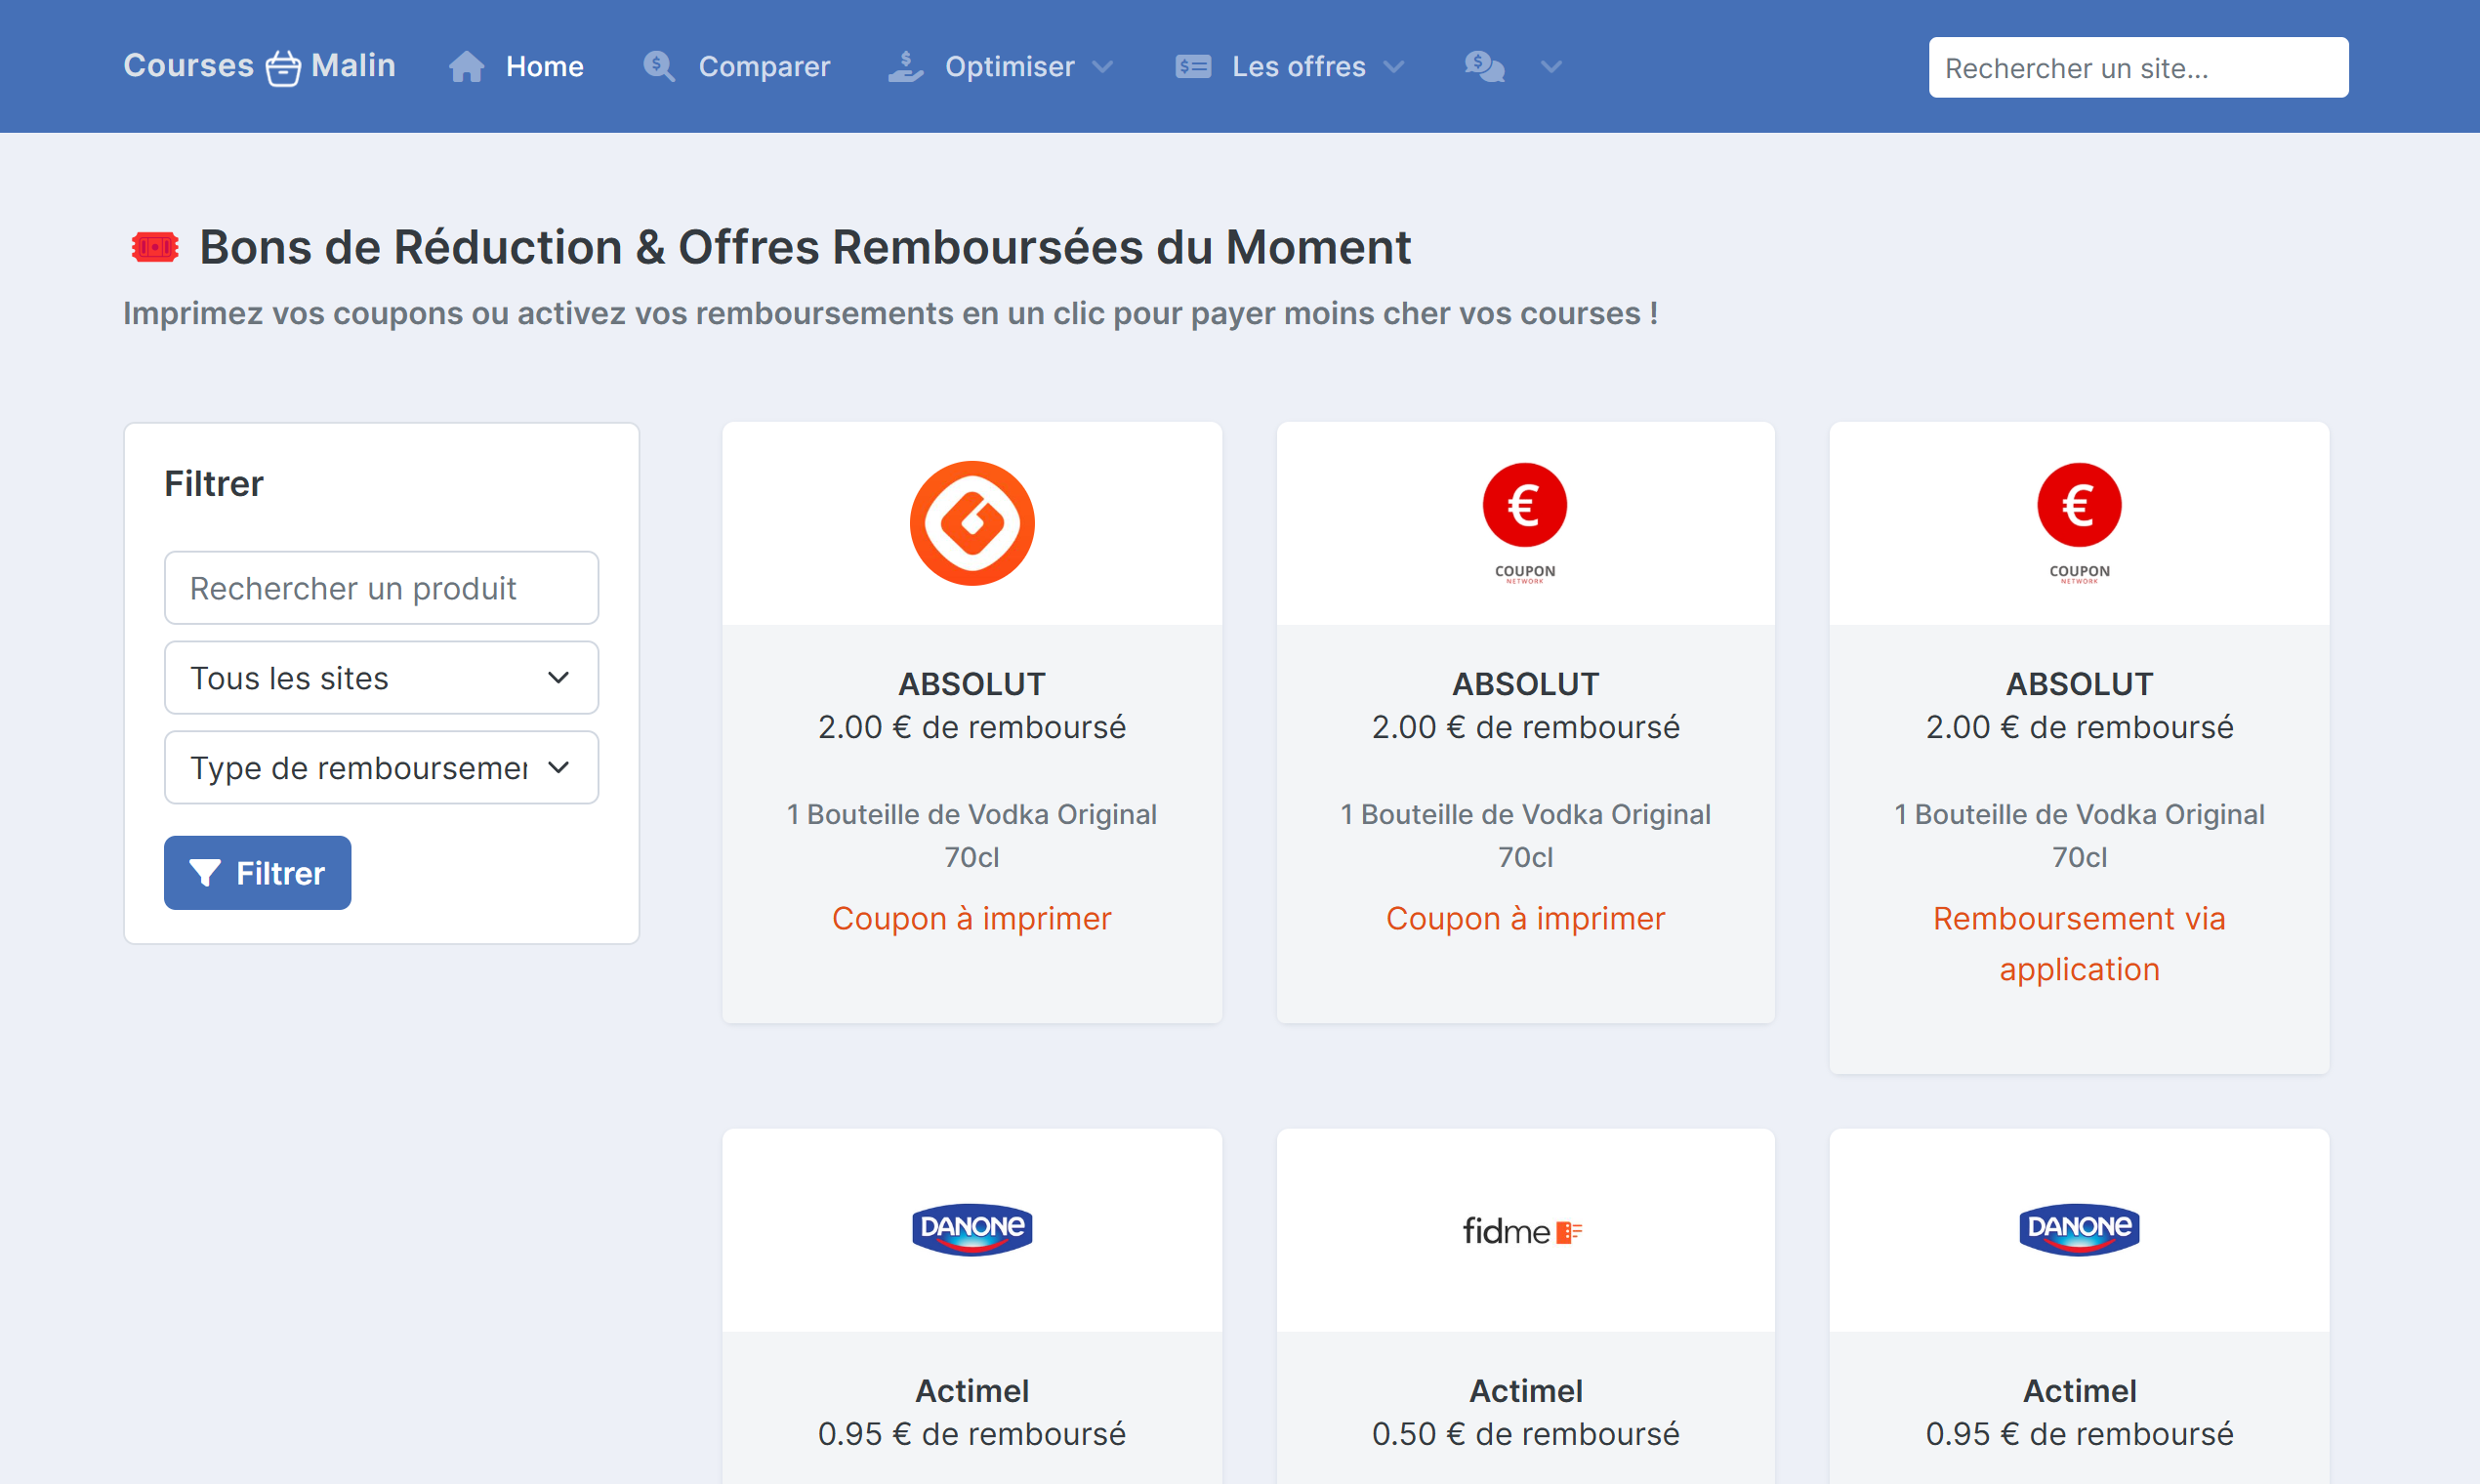Click Remboursement via application link
The image size is (2480, 1484).
click(x=2079, y=944)
